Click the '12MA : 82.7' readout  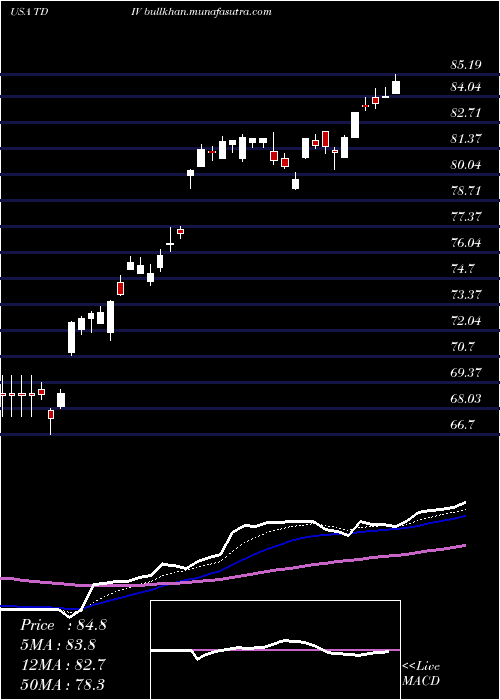pos(63,664)
